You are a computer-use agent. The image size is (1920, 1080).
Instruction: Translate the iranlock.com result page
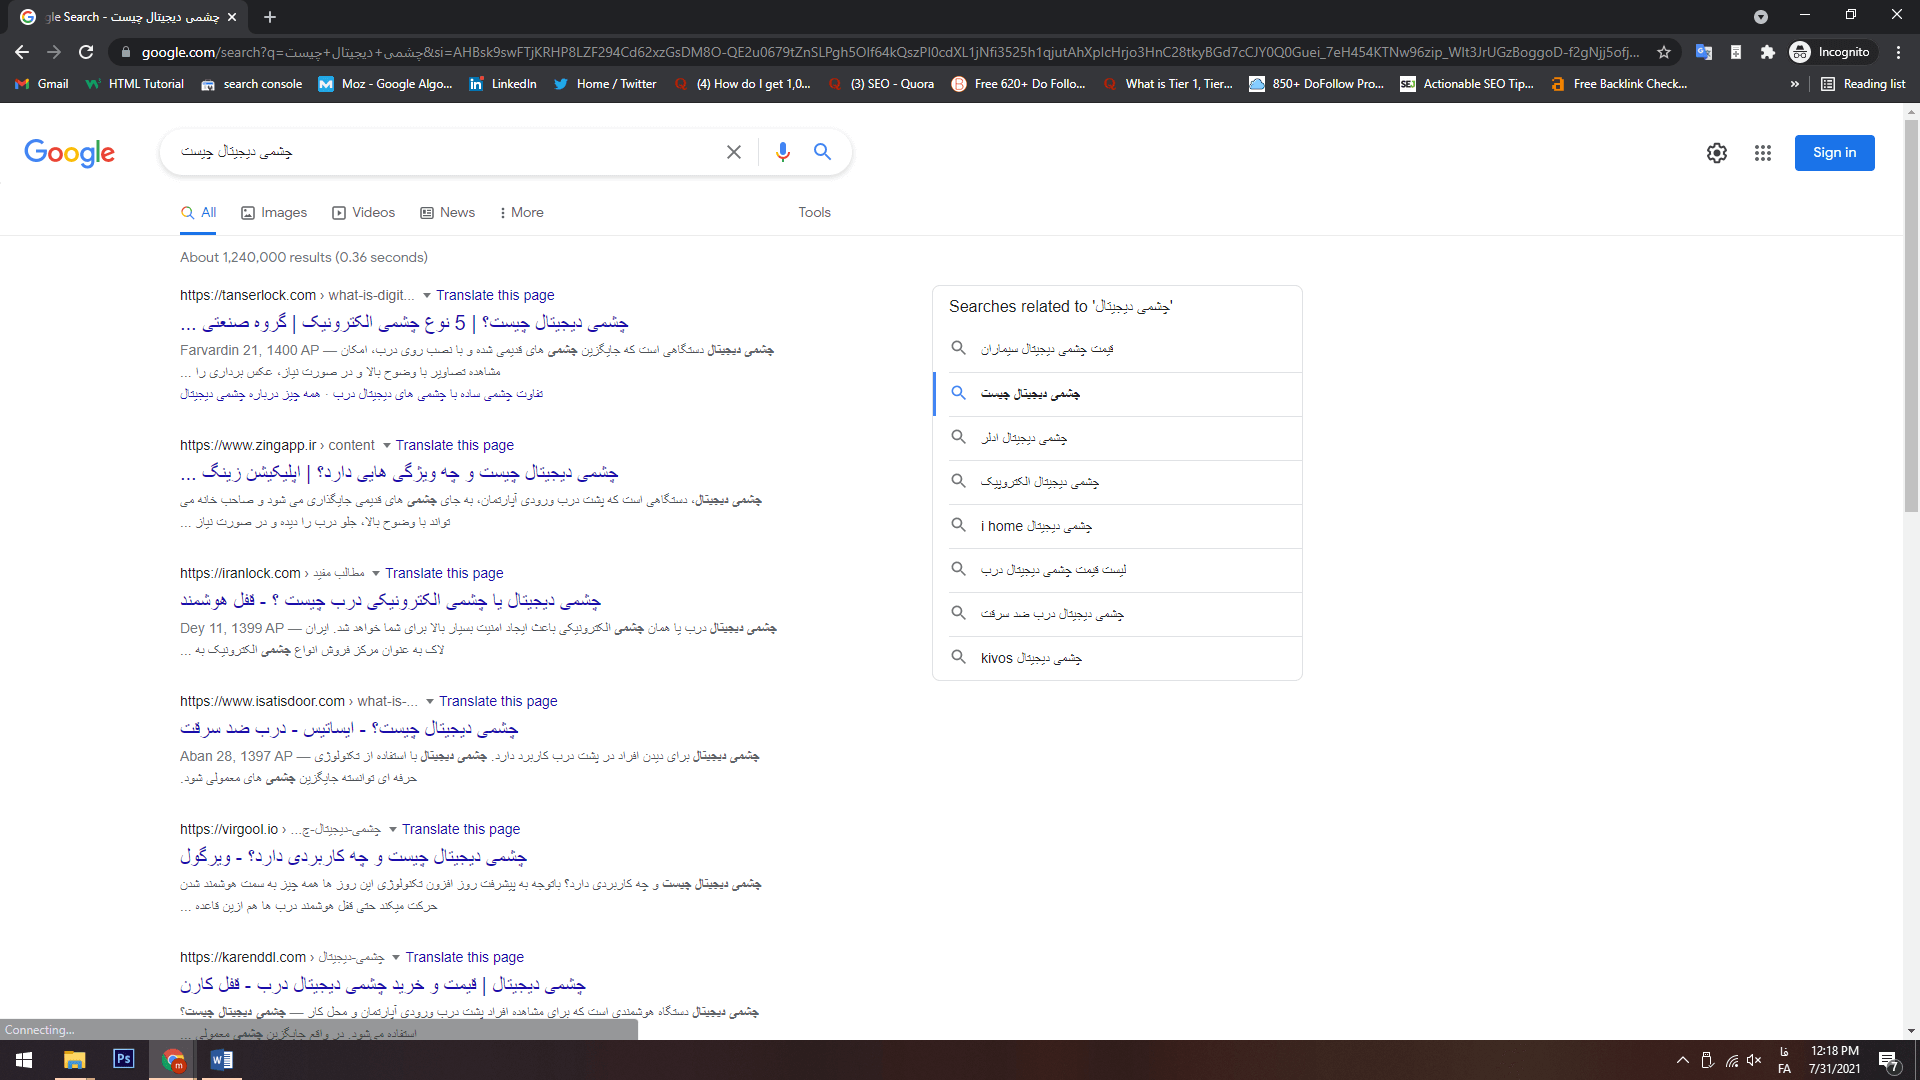click(444, 574)
